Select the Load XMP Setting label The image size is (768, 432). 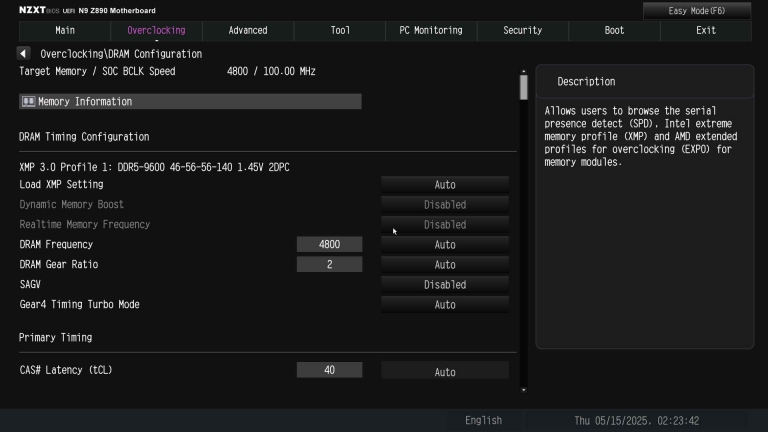(x=61, y=185)
